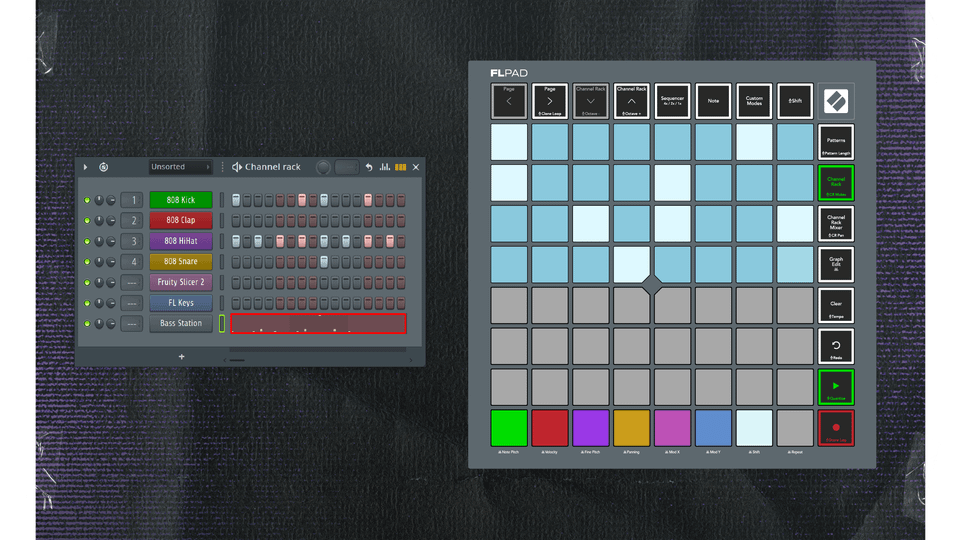This screenshot has width=960, height=540.
Task: Click the pink Mod X pad
Action: coord(672,428)
